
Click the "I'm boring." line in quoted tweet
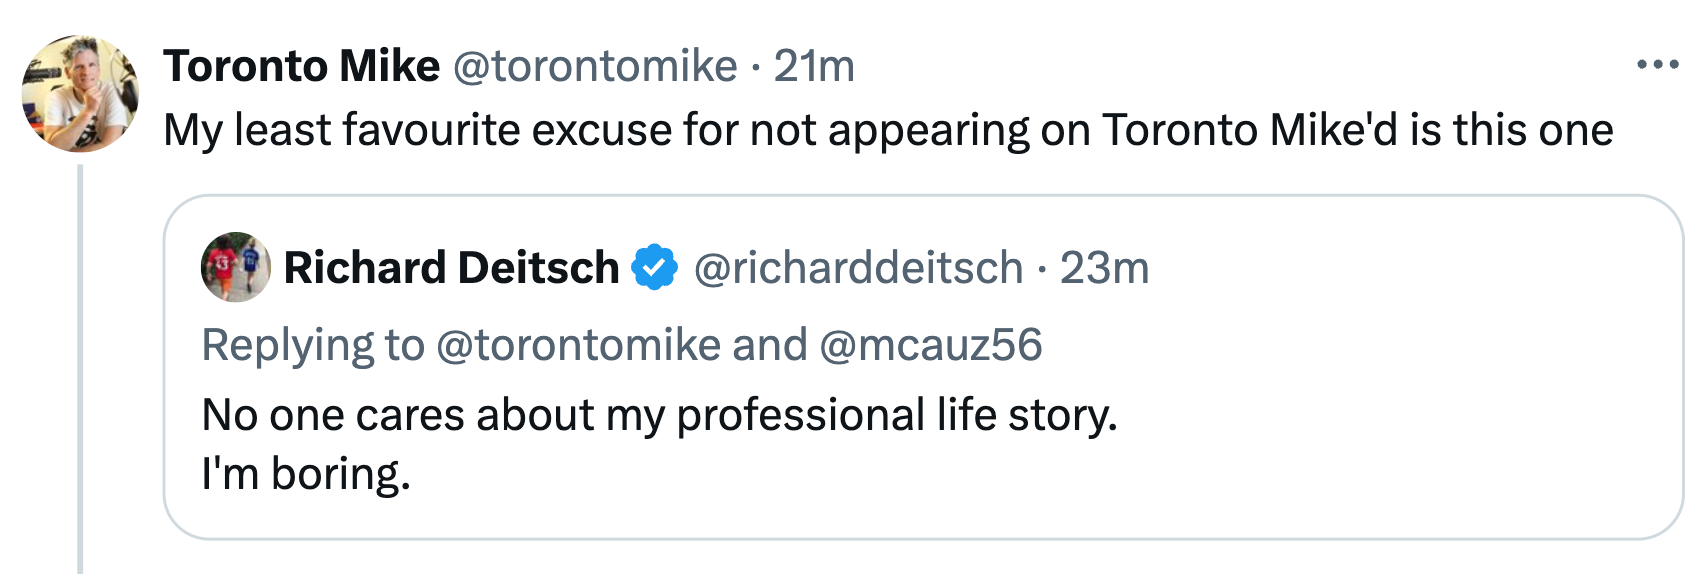click(x=306, y=474)
